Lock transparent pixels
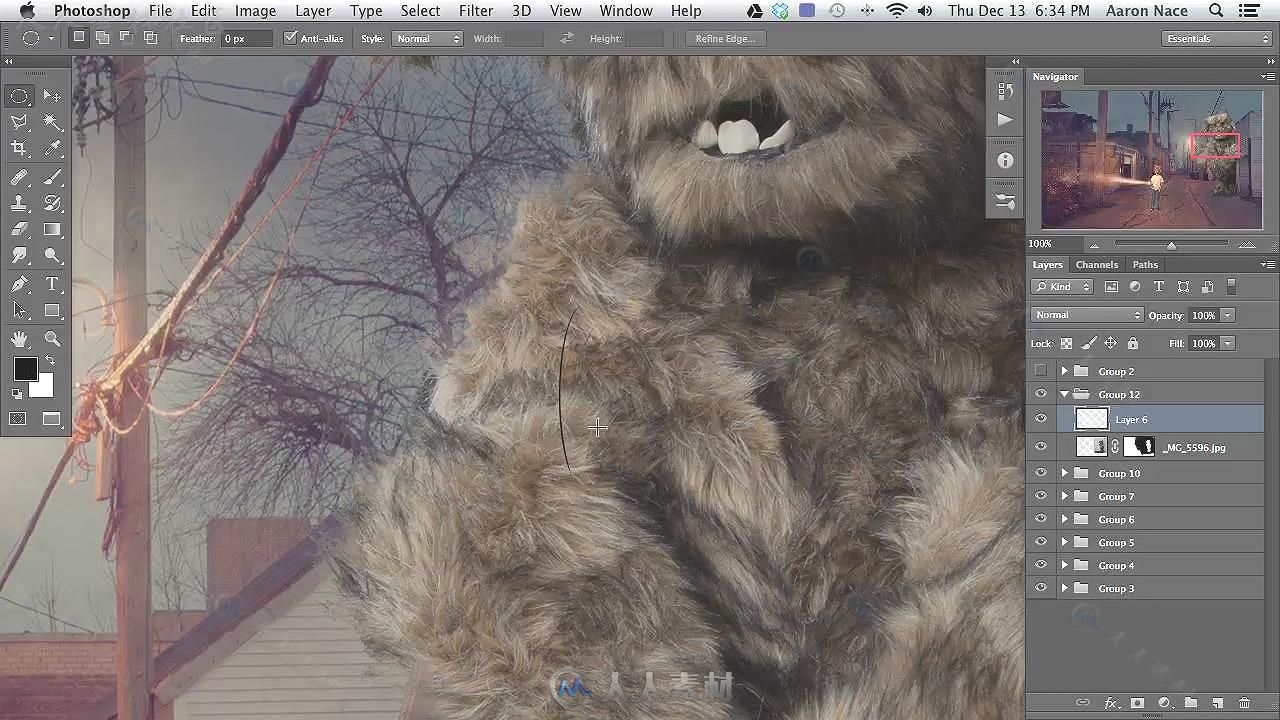The height and width of the screenshot is (720, 1280). 1066,343
